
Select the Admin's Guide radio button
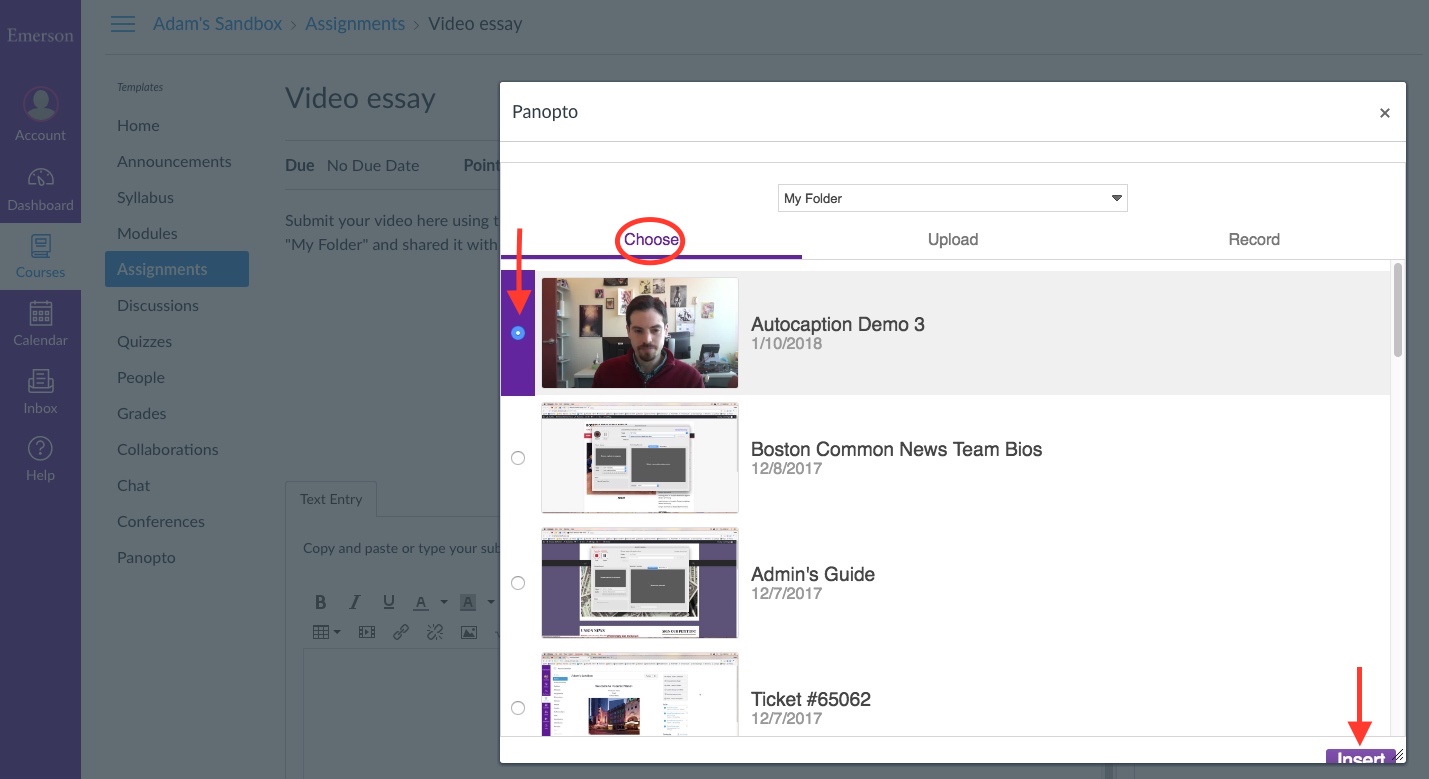click(518, 583)
